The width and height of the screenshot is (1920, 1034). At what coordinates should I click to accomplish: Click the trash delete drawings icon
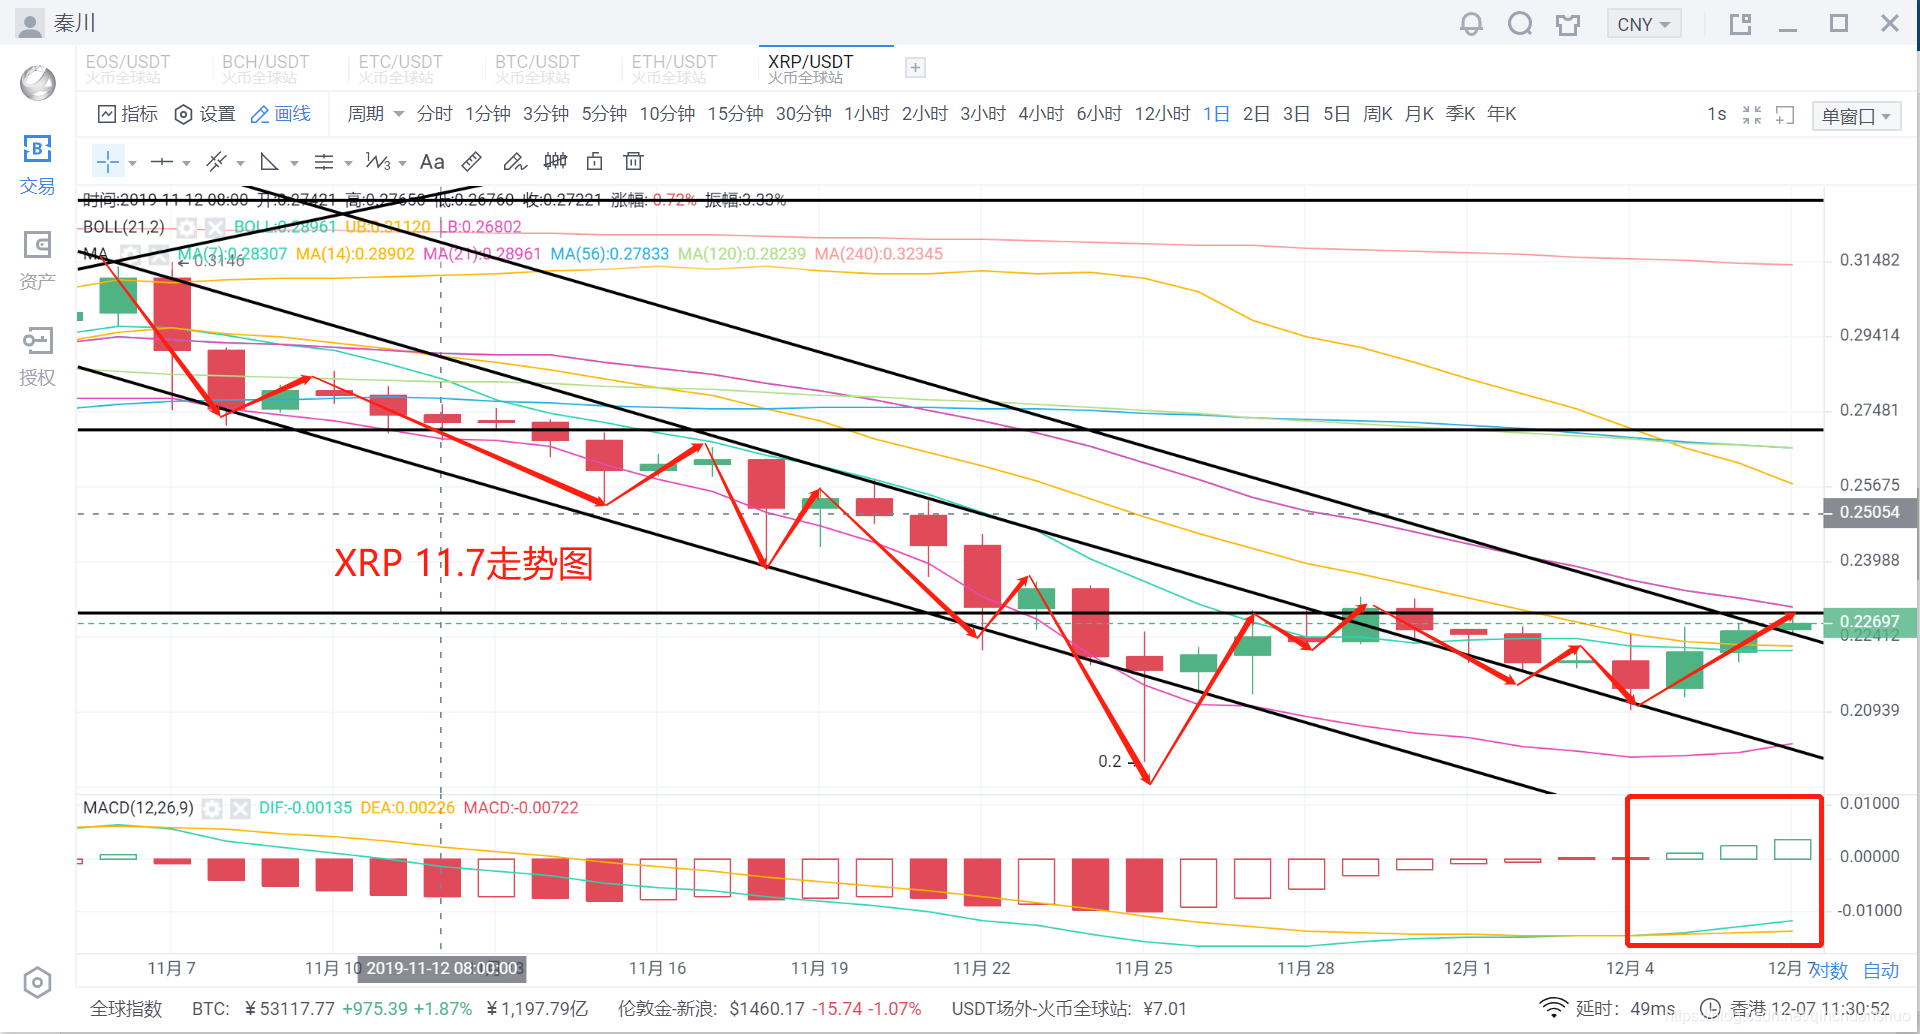(x=633, y=162)
